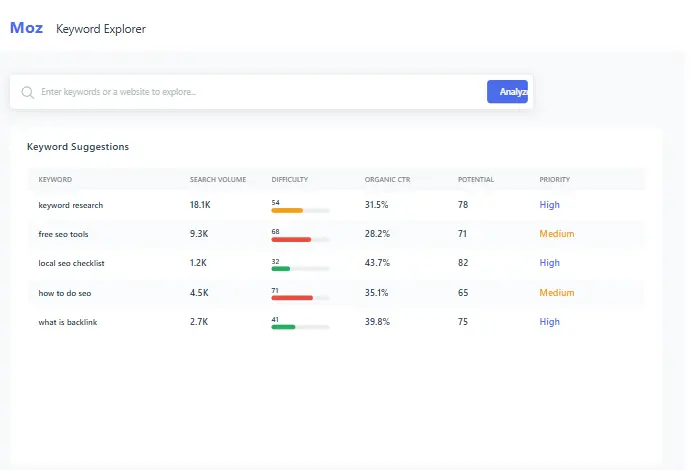The height and width of the screenshot is (471, 694).
Task: Click the search magnifier icon
Action: [27, 92]
